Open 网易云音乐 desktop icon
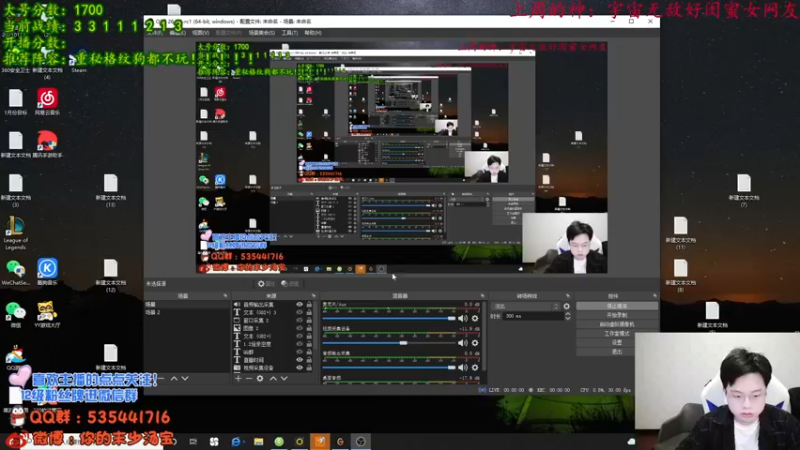 (47, 101)
